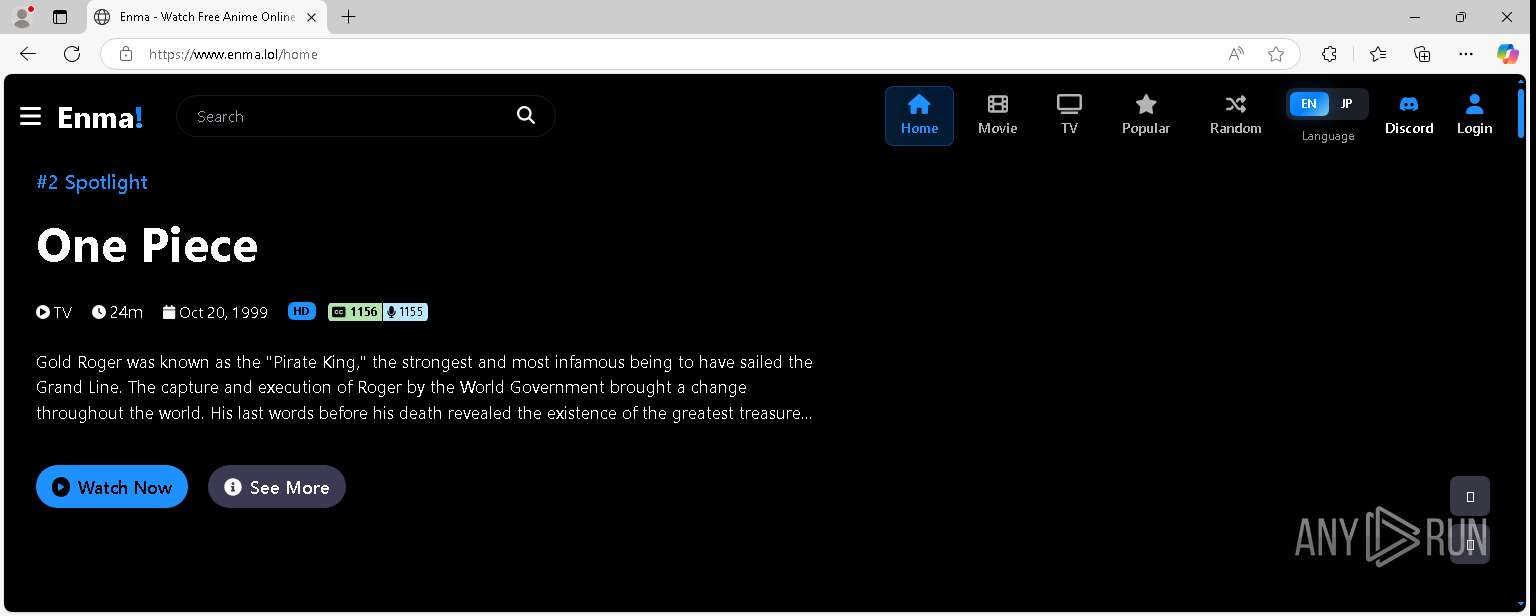1536x616 pixels.
Task: Open the Popular anime page
Action: coord(1146,116)
